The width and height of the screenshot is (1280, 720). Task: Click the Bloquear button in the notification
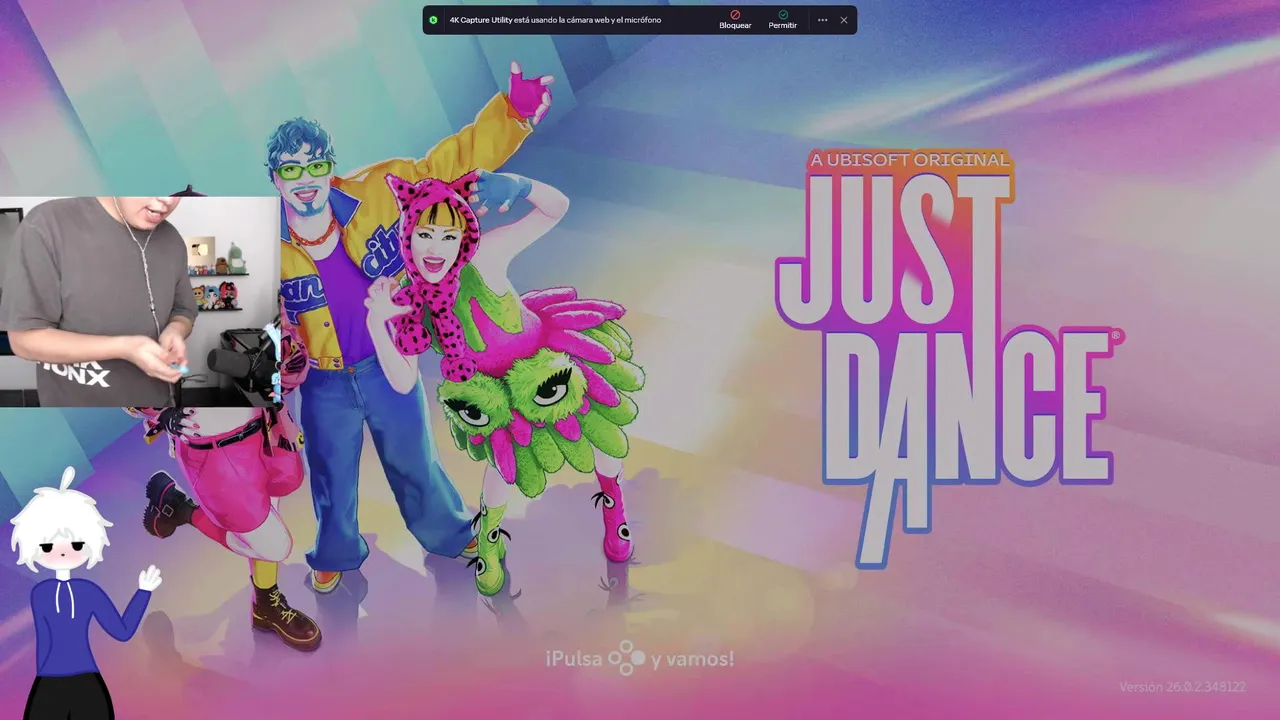click(735, 20)
